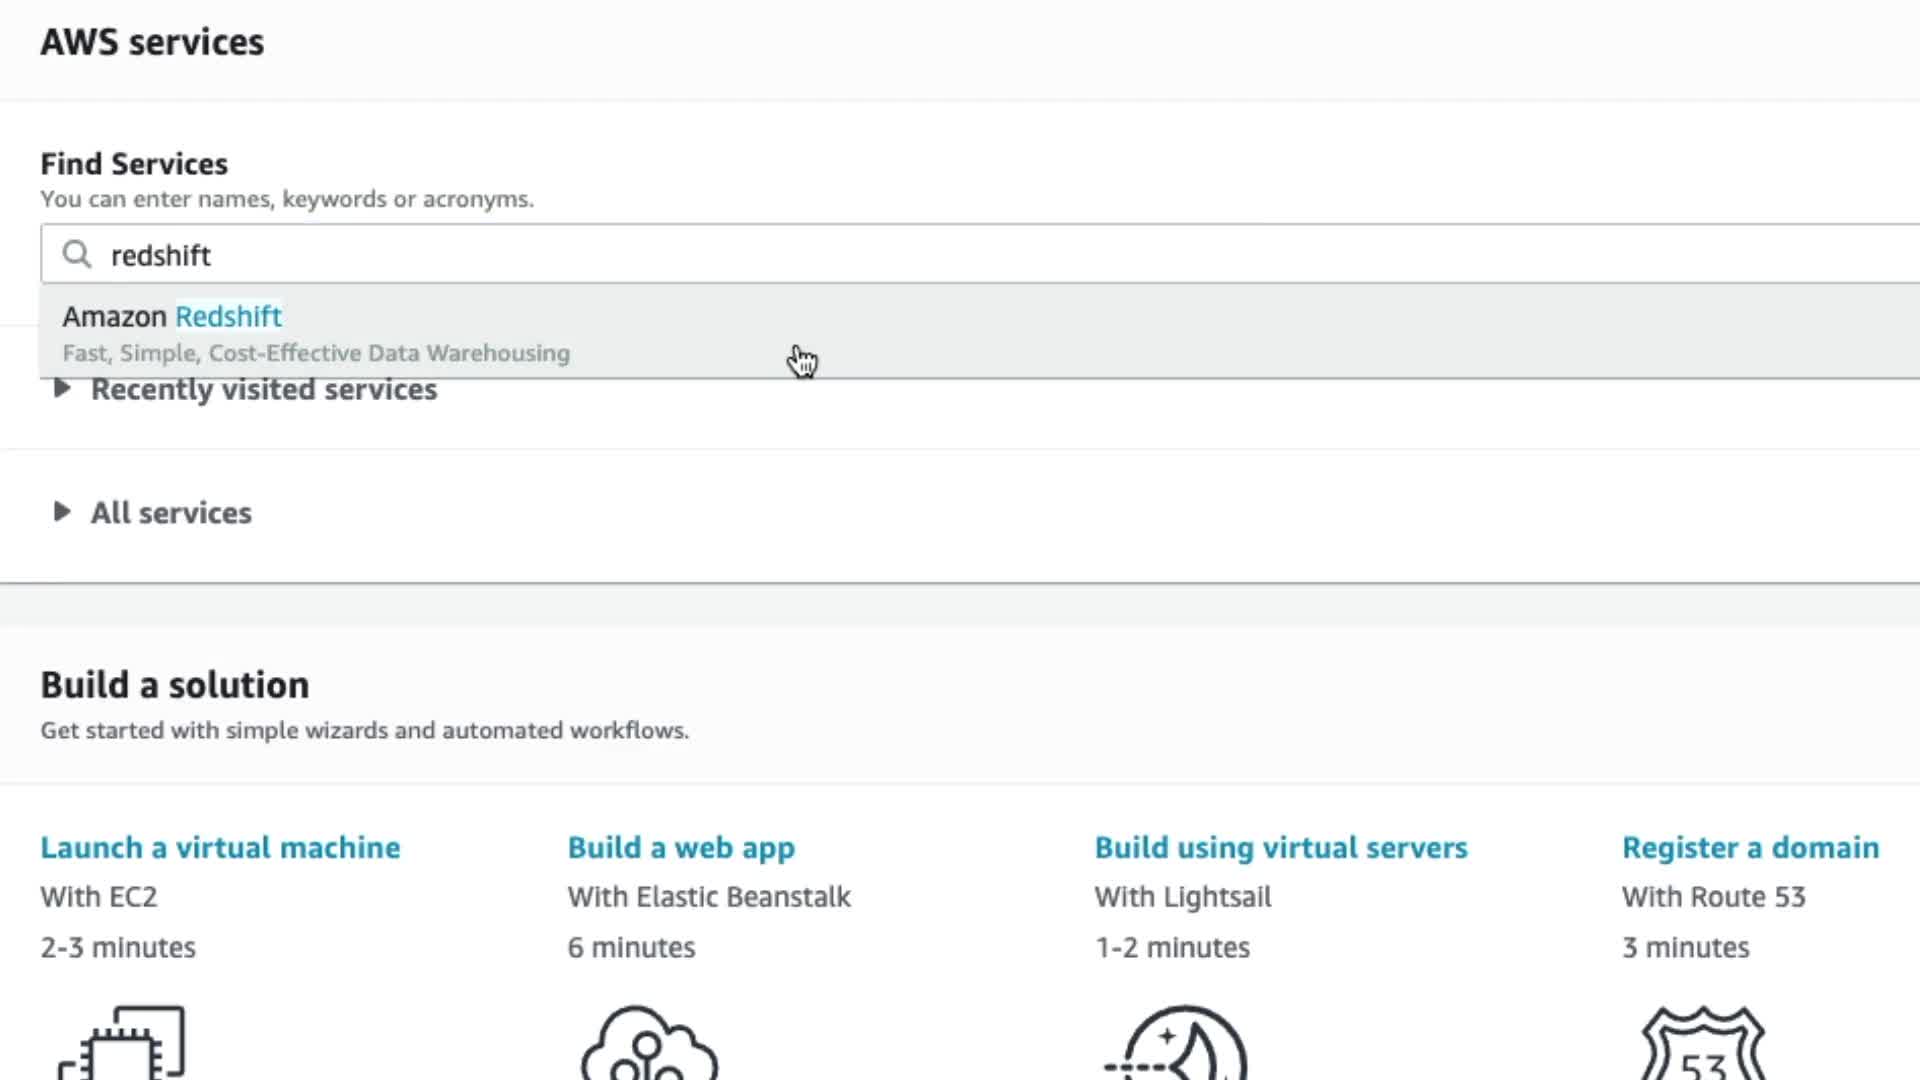The image size is (1920, 1080).
Task: Click the Route 53 shield icon
Action: (x=1703, y=1045)
